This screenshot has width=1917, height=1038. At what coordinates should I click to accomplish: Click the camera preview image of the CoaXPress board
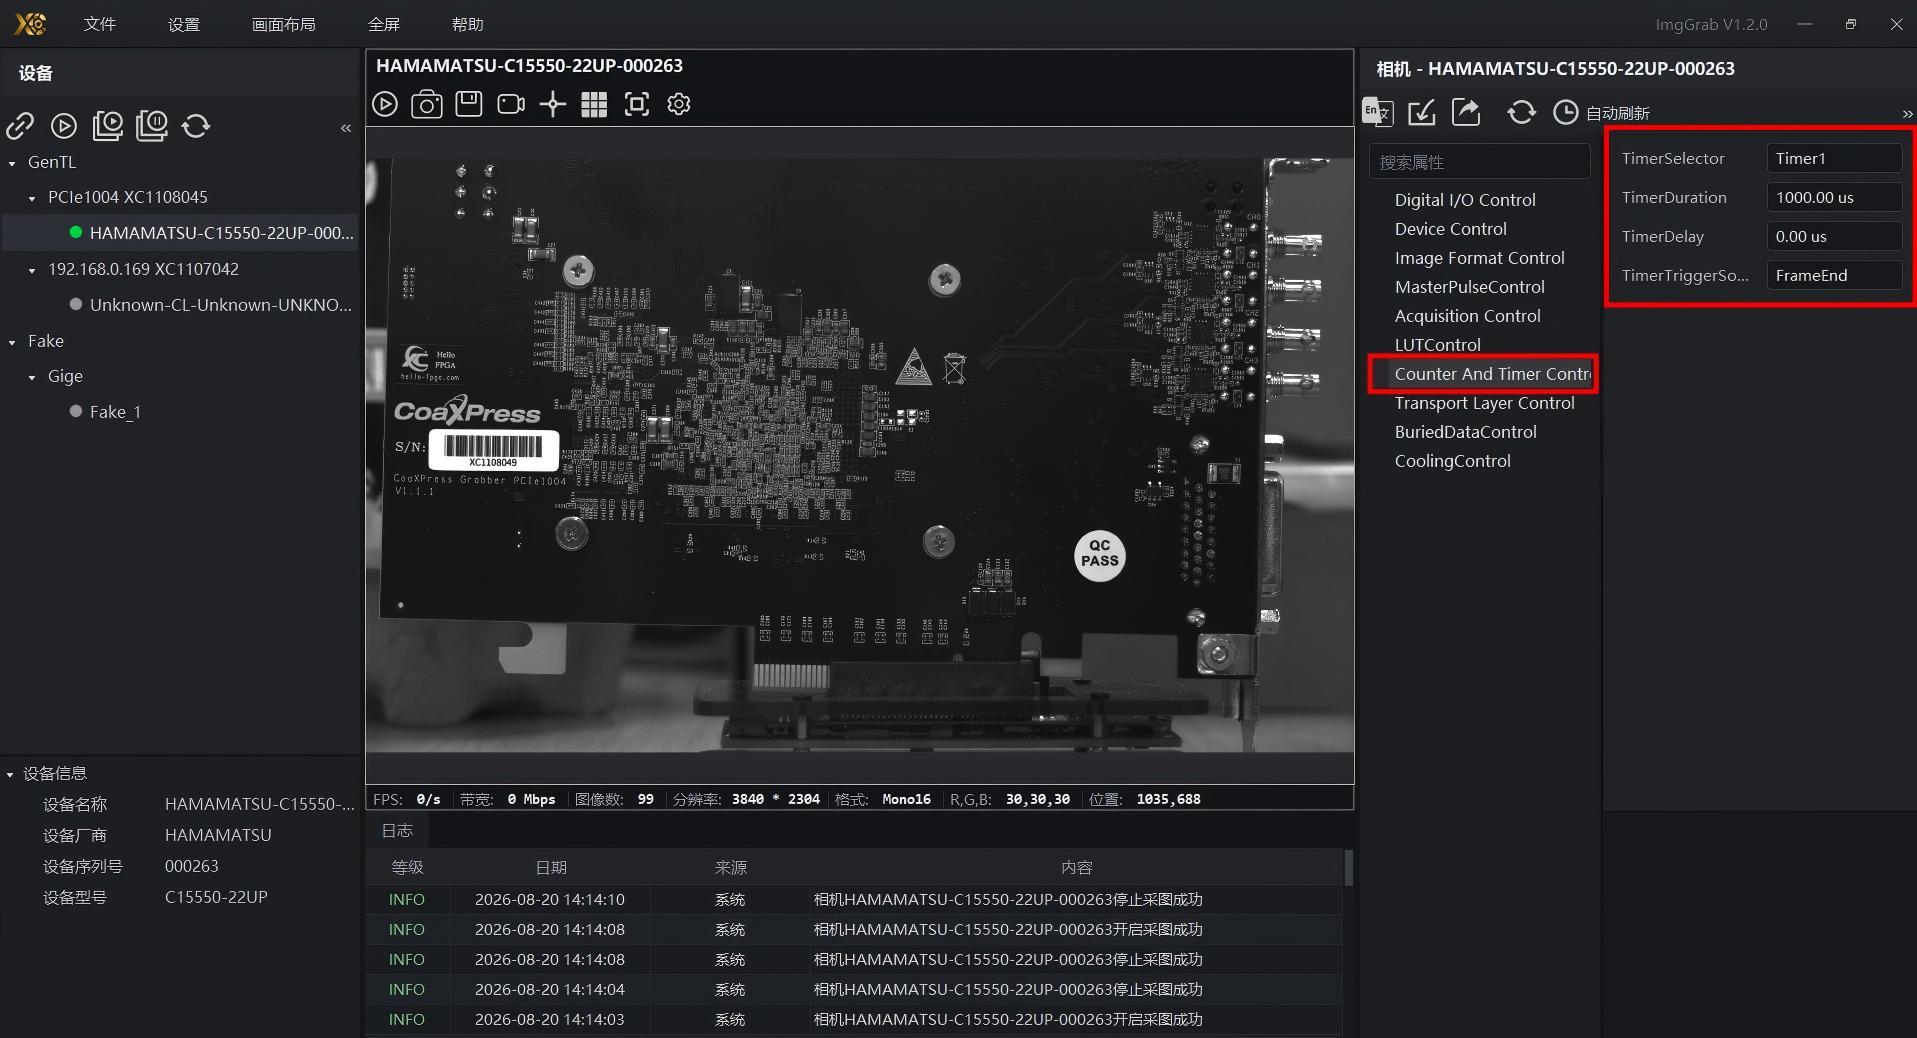click(x=860, y=455)
